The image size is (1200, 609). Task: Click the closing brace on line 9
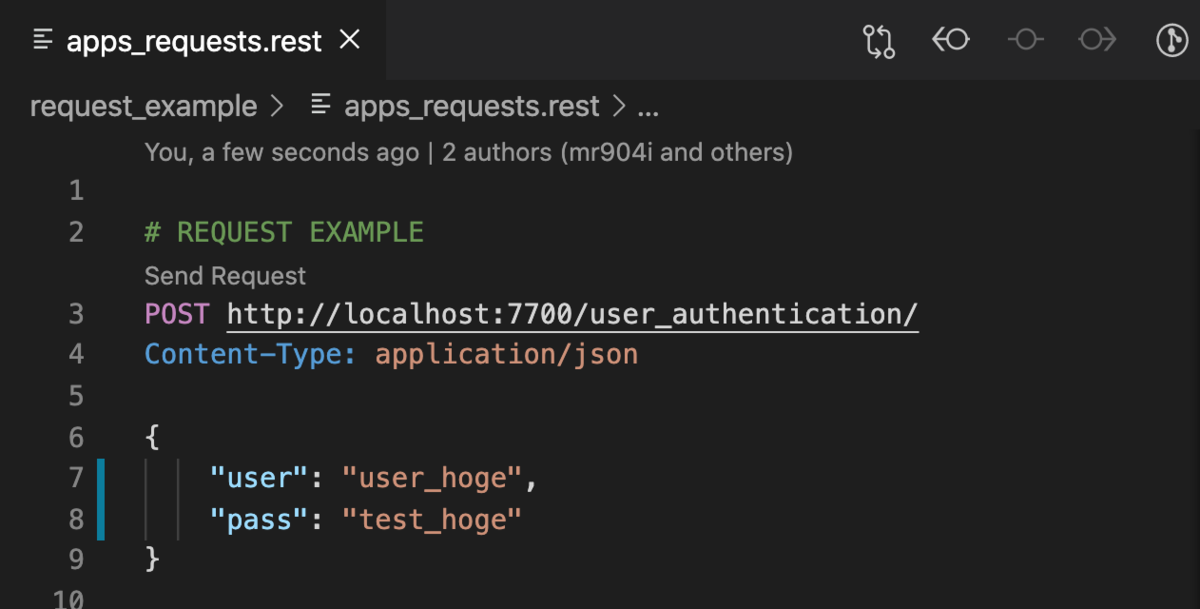[152, 559]
